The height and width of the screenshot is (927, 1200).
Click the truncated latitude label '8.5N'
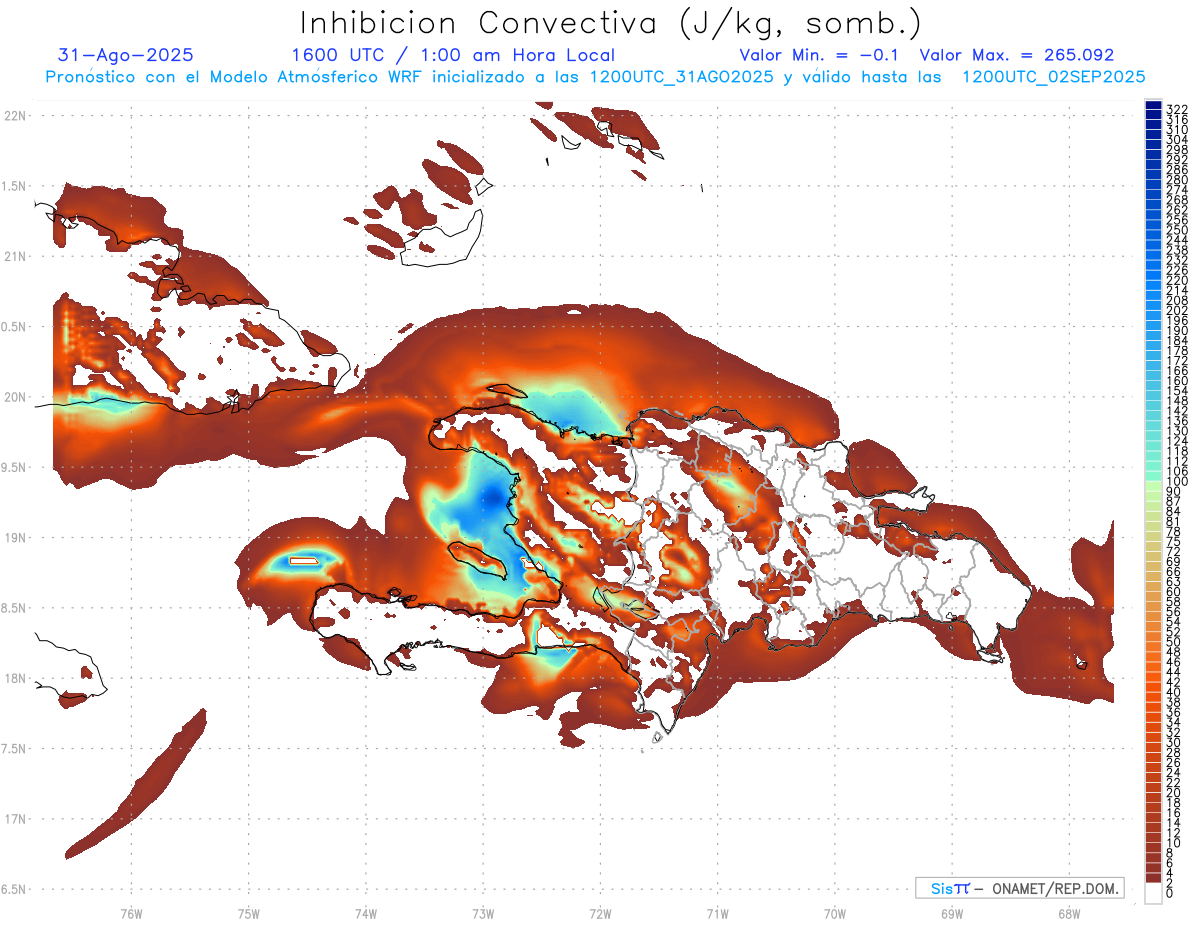(13, 608)
